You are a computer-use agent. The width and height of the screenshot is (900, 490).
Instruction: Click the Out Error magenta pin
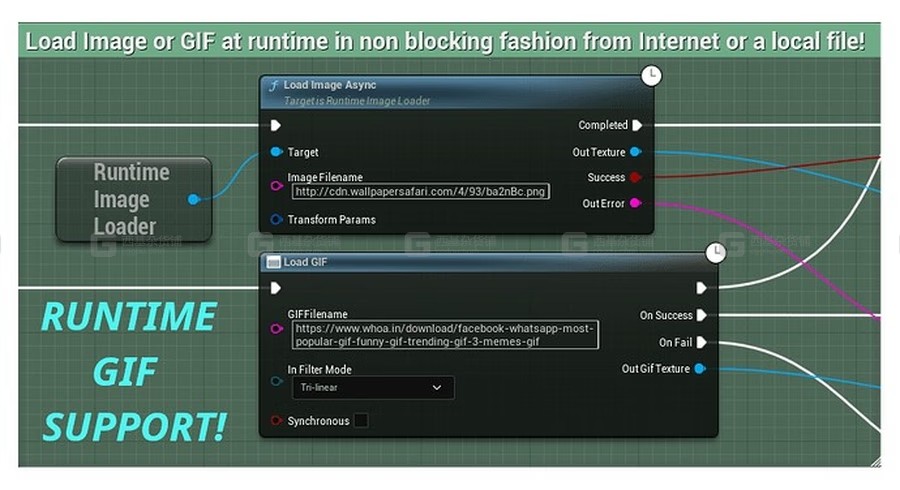[636, 204]
